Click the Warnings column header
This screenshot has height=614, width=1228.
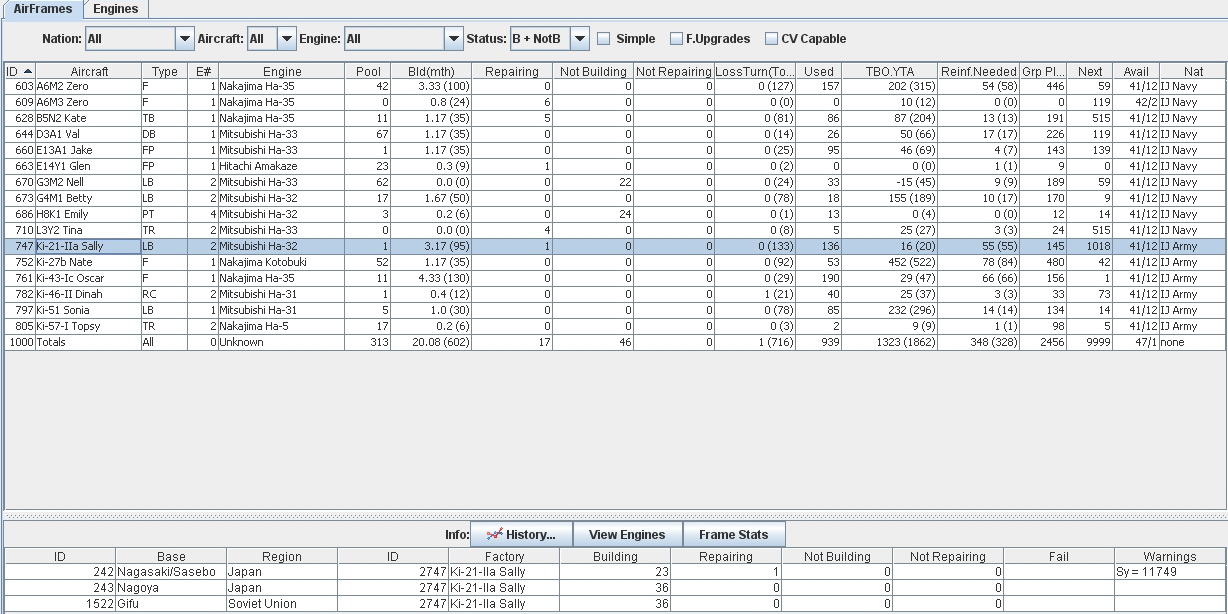click(1169, 557)
